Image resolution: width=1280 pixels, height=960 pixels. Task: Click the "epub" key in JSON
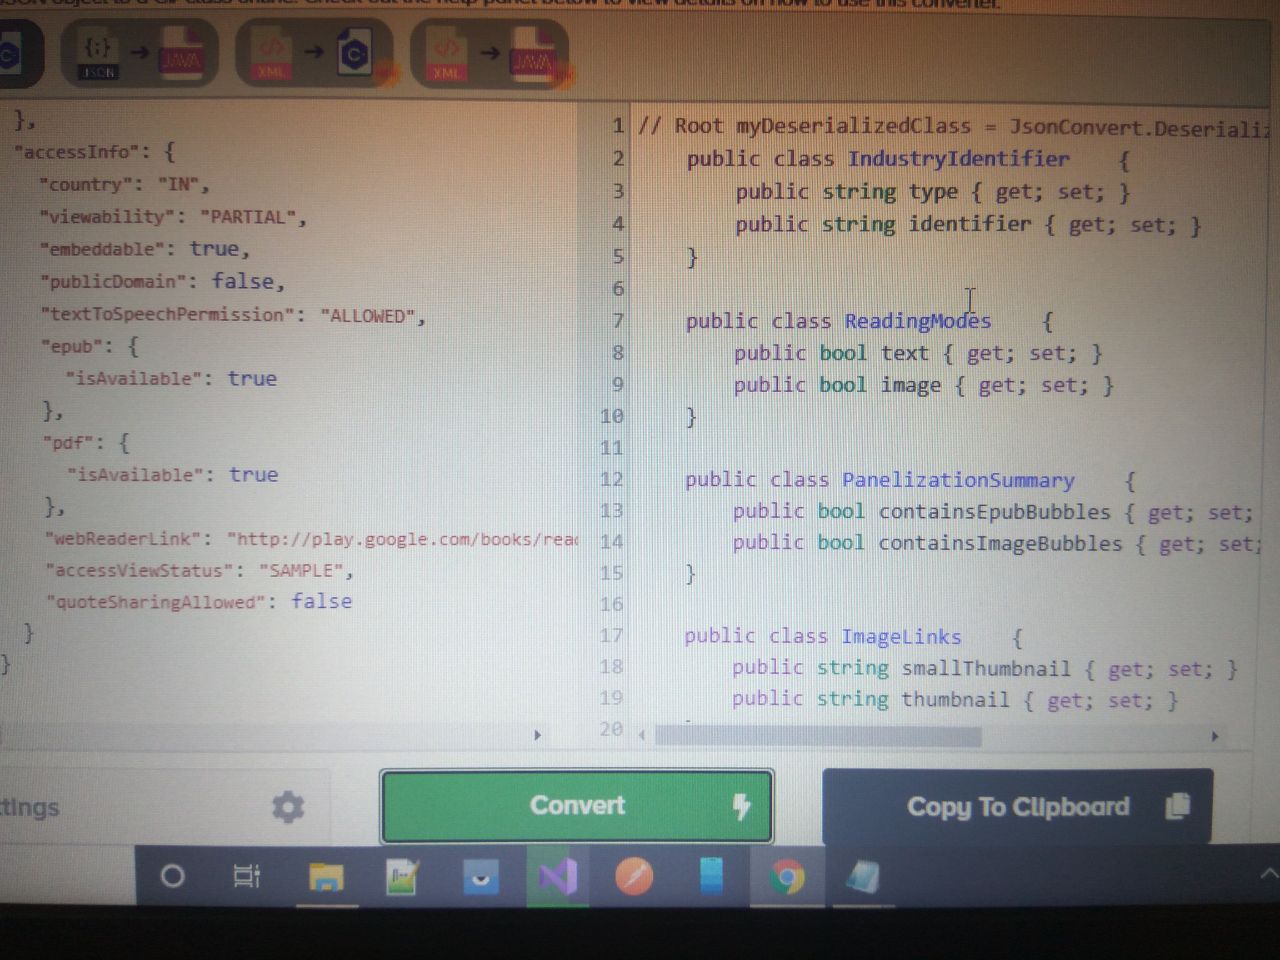[x=72, y=347]
